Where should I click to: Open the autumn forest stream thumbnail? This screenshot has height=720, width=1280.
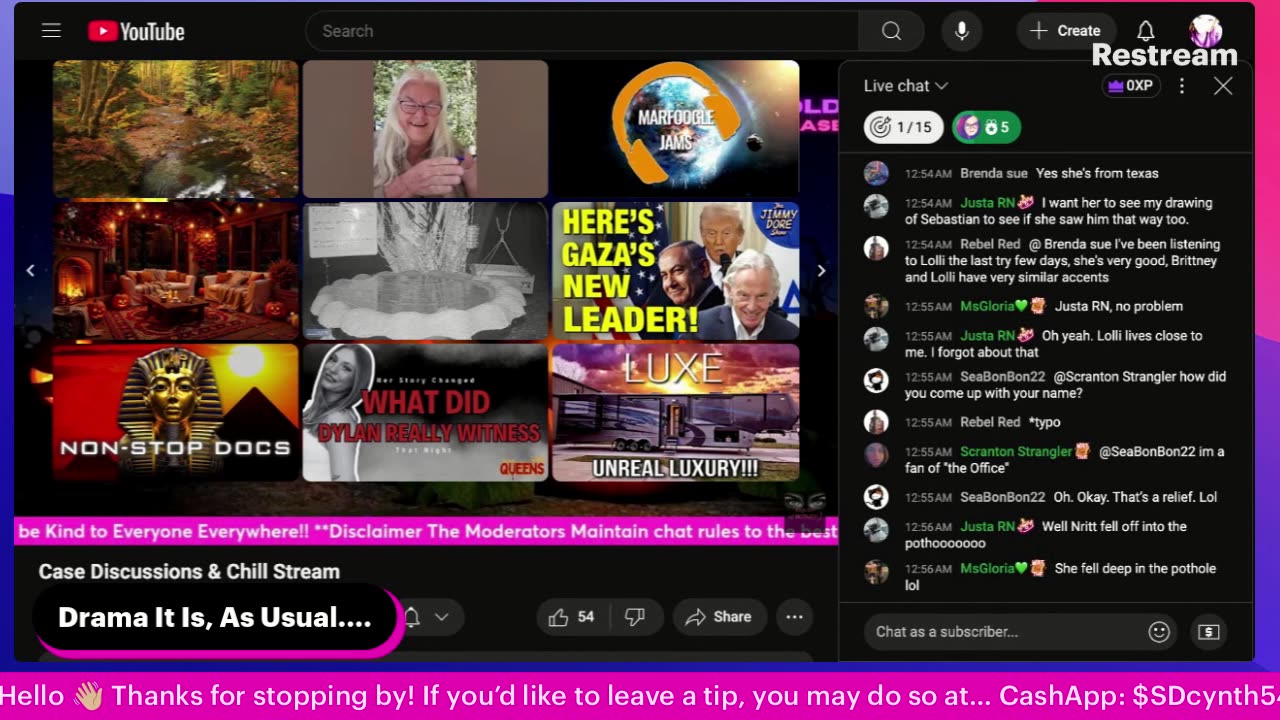pos(176,129)
